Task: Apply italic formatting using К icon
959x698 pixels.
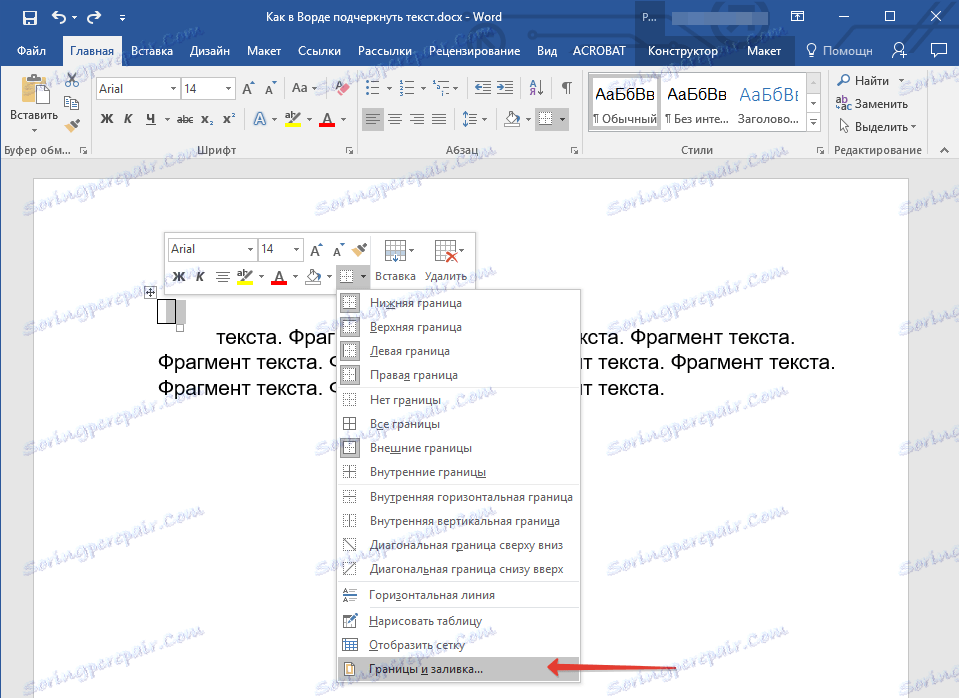Action: coord(130,117)
